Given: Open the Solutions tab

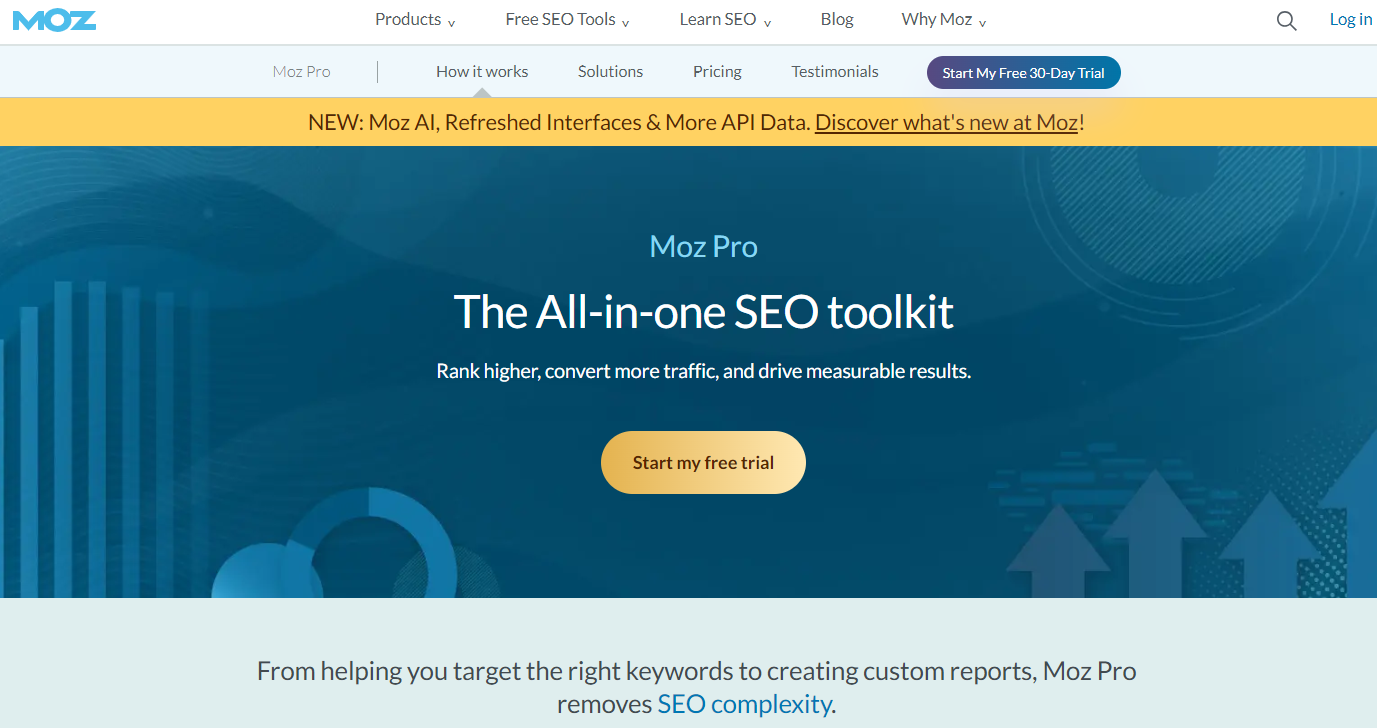Looking at the screenshot, I should point(610,72).
